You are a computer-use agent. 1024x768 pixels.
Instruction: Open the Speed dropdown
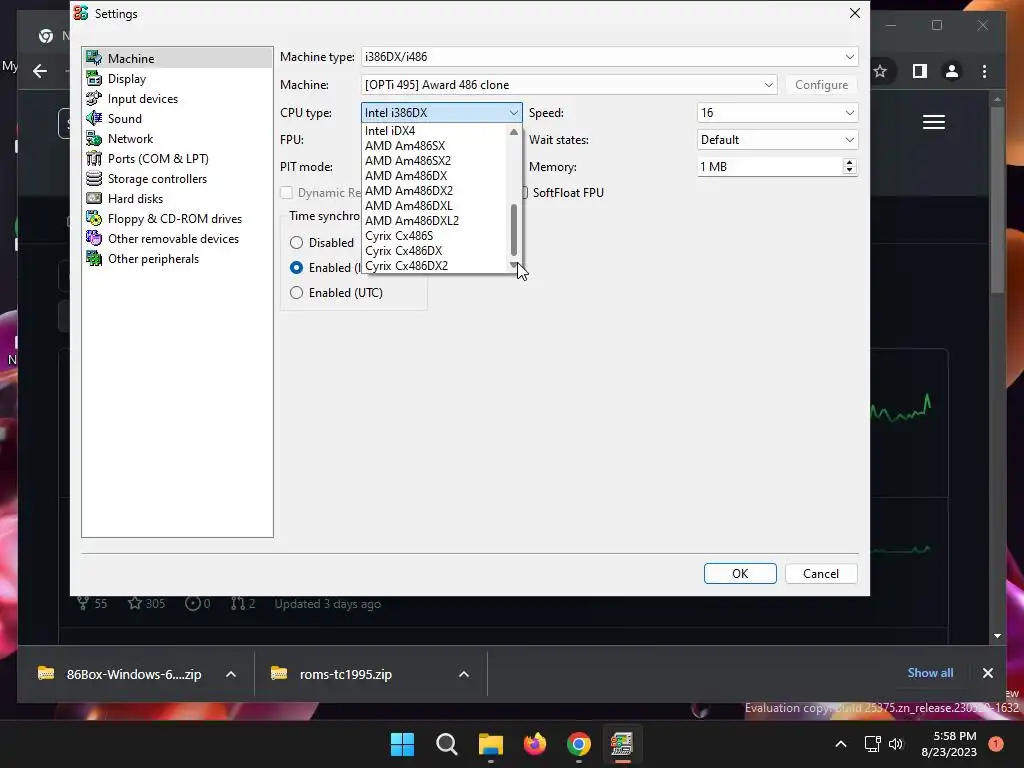(777, 112)
